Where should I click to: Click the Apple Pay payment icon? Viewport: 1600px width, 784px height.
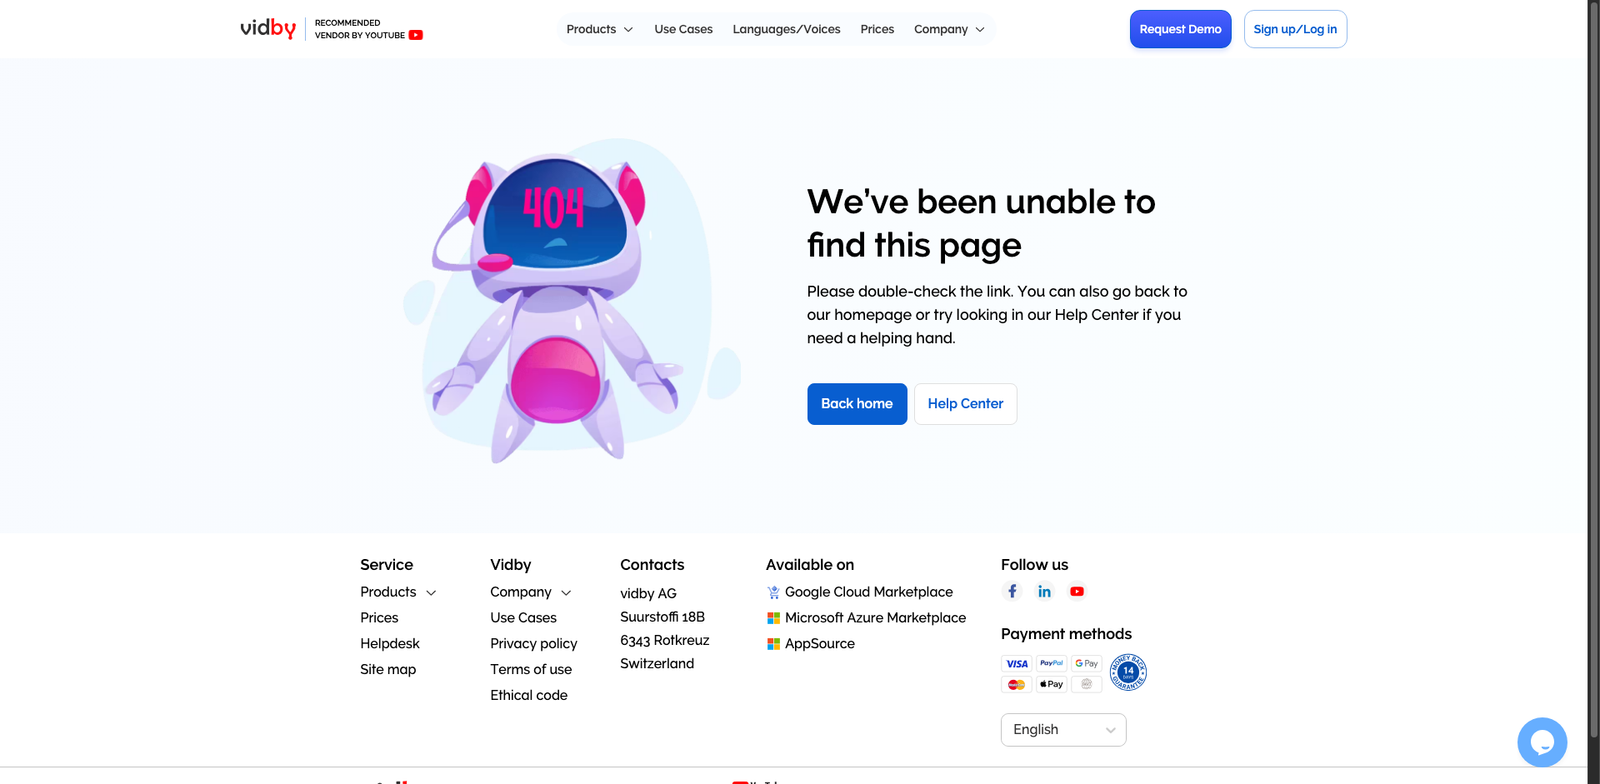(1051, 684)
